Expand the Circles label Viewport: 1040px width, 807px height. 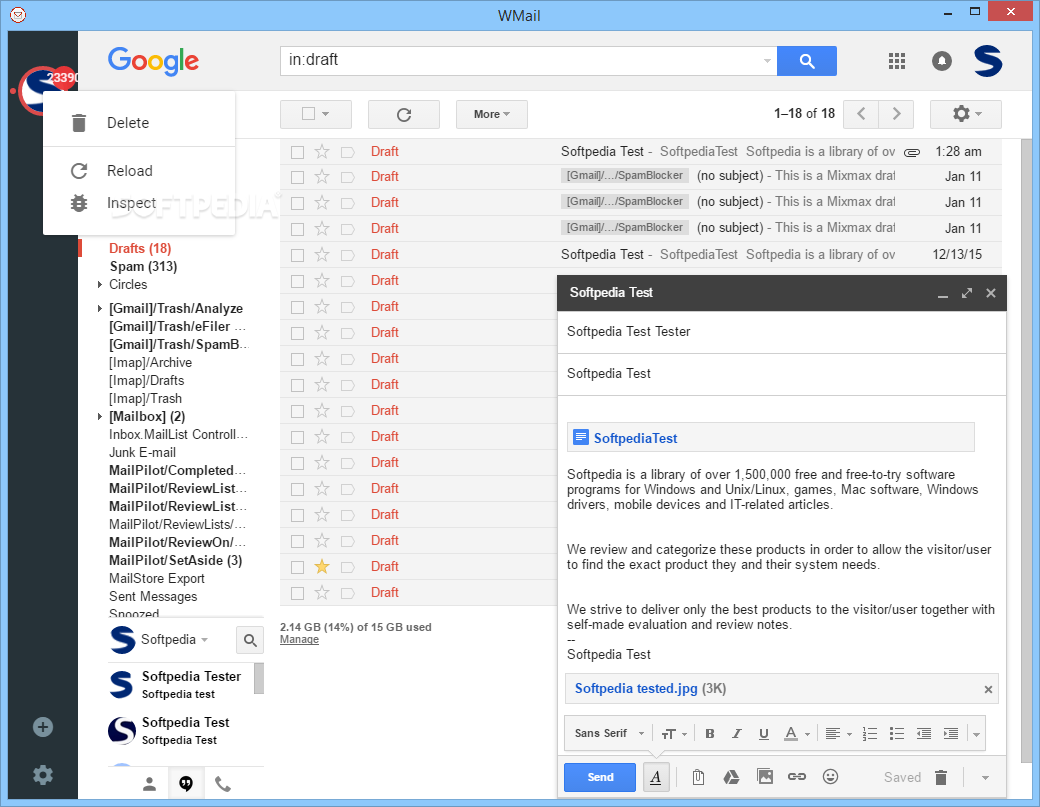click(x=99, y=284)
